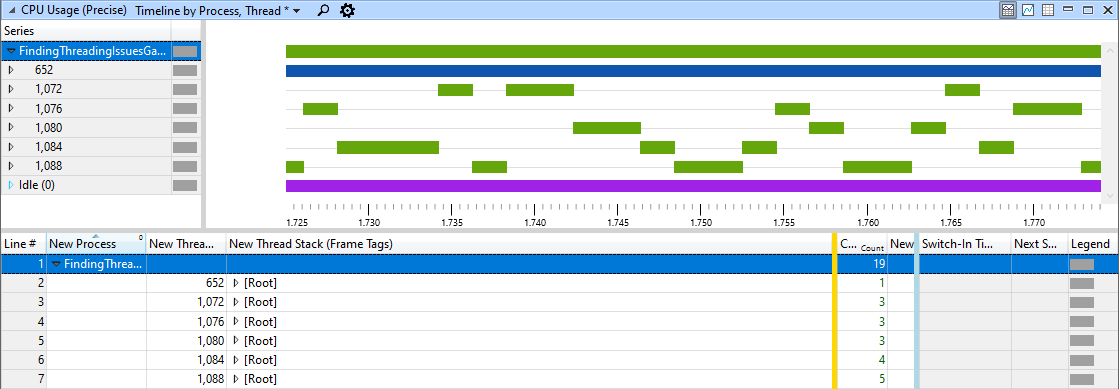The image size is (1120, 389).
Task: Click graph vertical scrollbar up arrow
Action: tap(1109, 51)
